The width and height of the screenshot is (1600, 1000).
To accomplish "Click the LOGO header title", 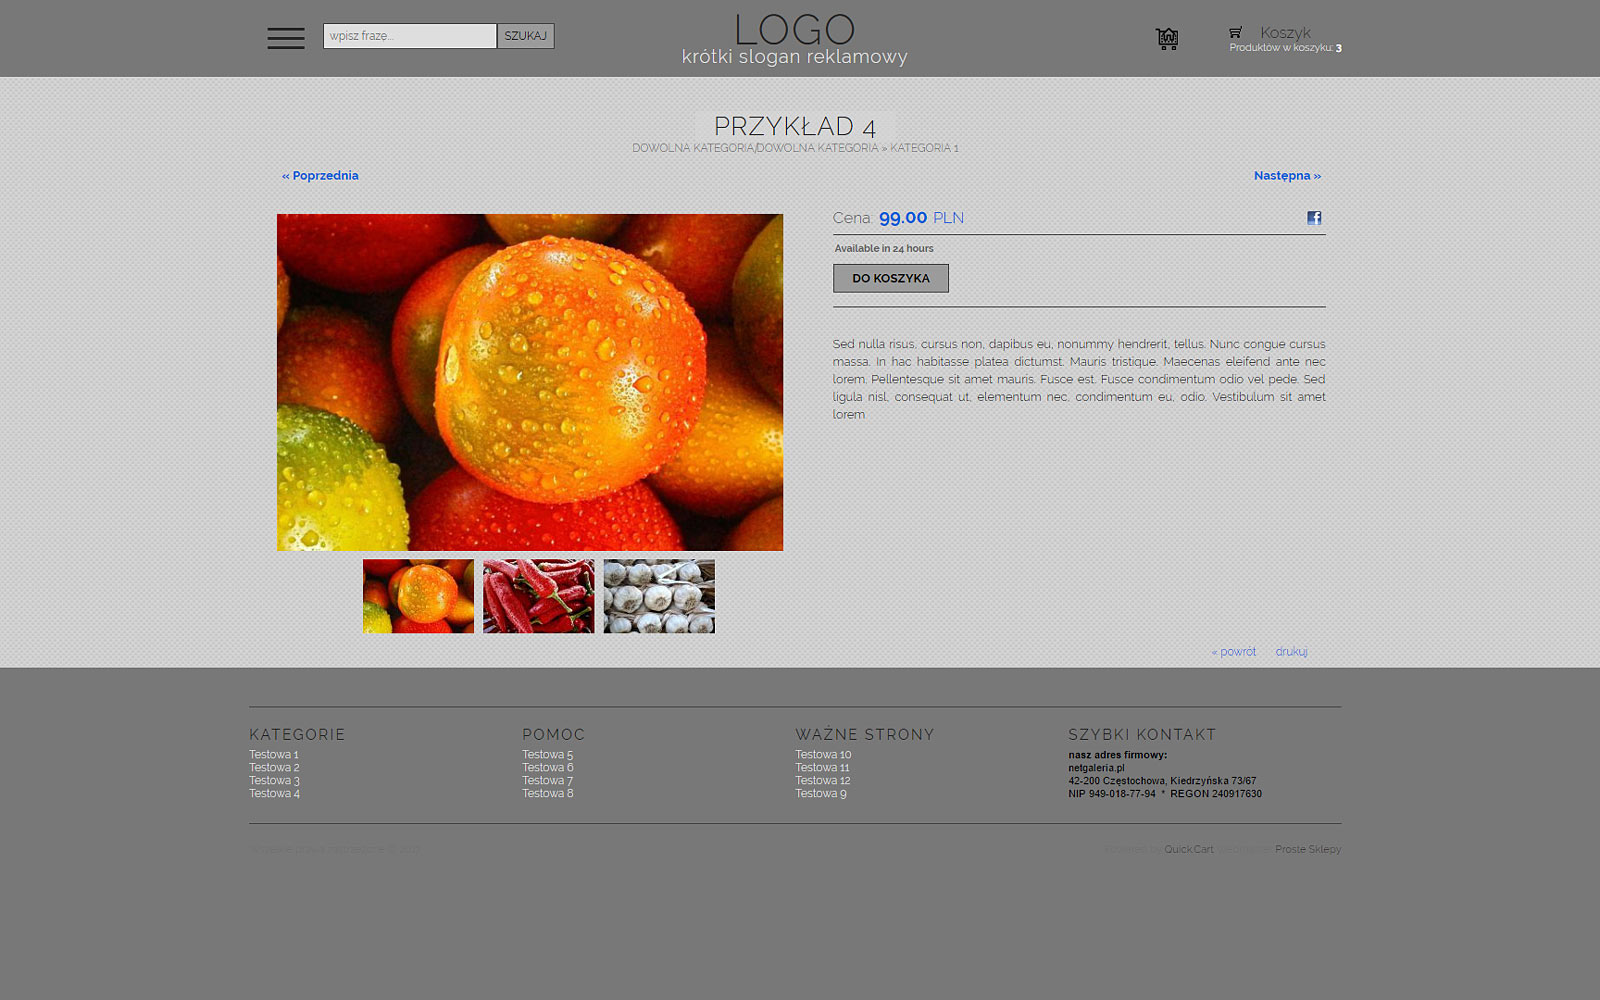I will 795,30.
